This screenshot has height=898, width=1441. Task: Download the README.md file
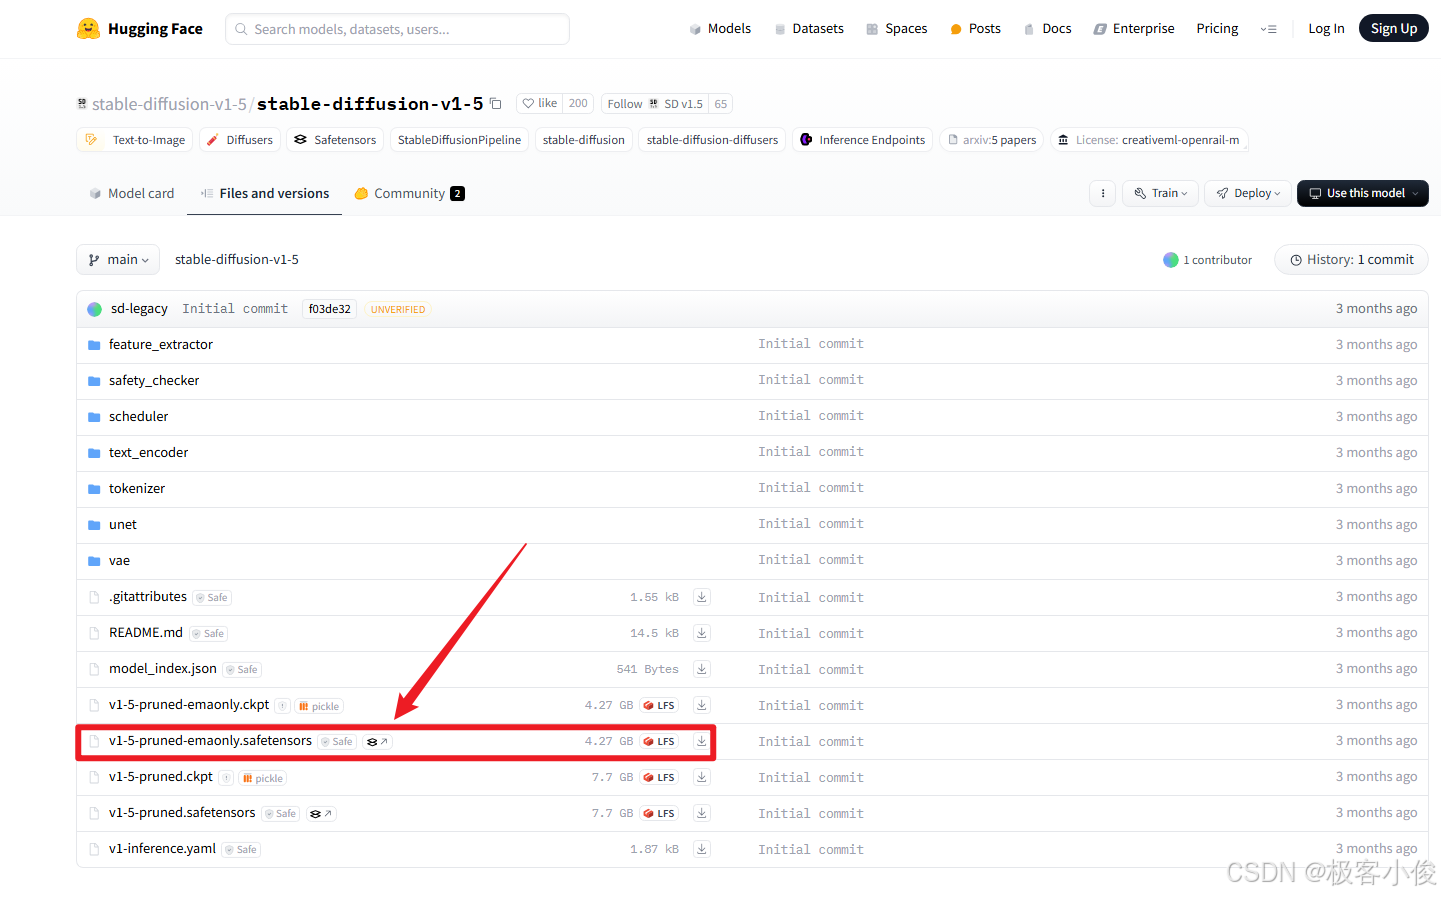click(x=702, y=633)
